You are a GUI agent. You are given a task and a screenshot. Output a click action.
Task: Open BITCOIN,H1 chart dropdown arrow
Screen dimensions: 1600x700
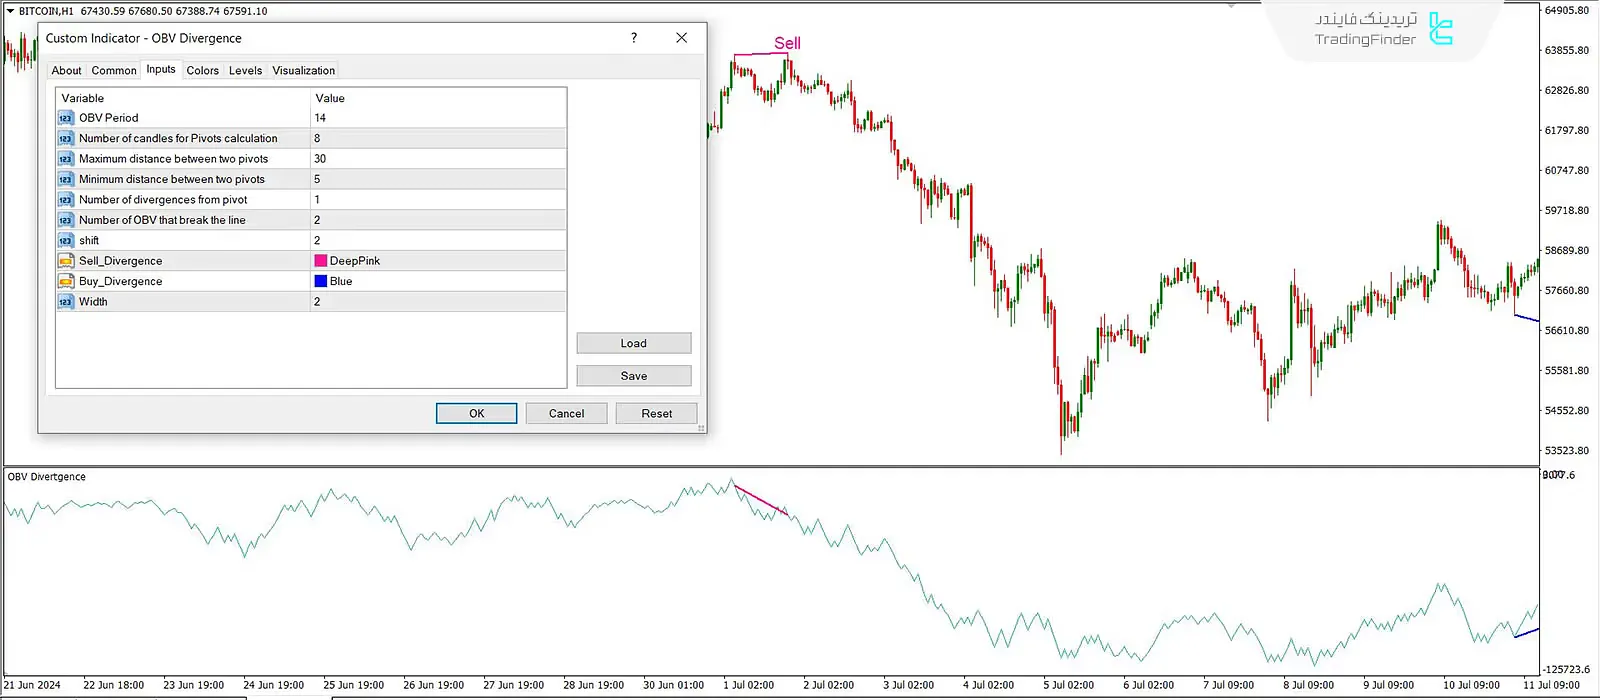pyautogui.click(x=10, y=11)
